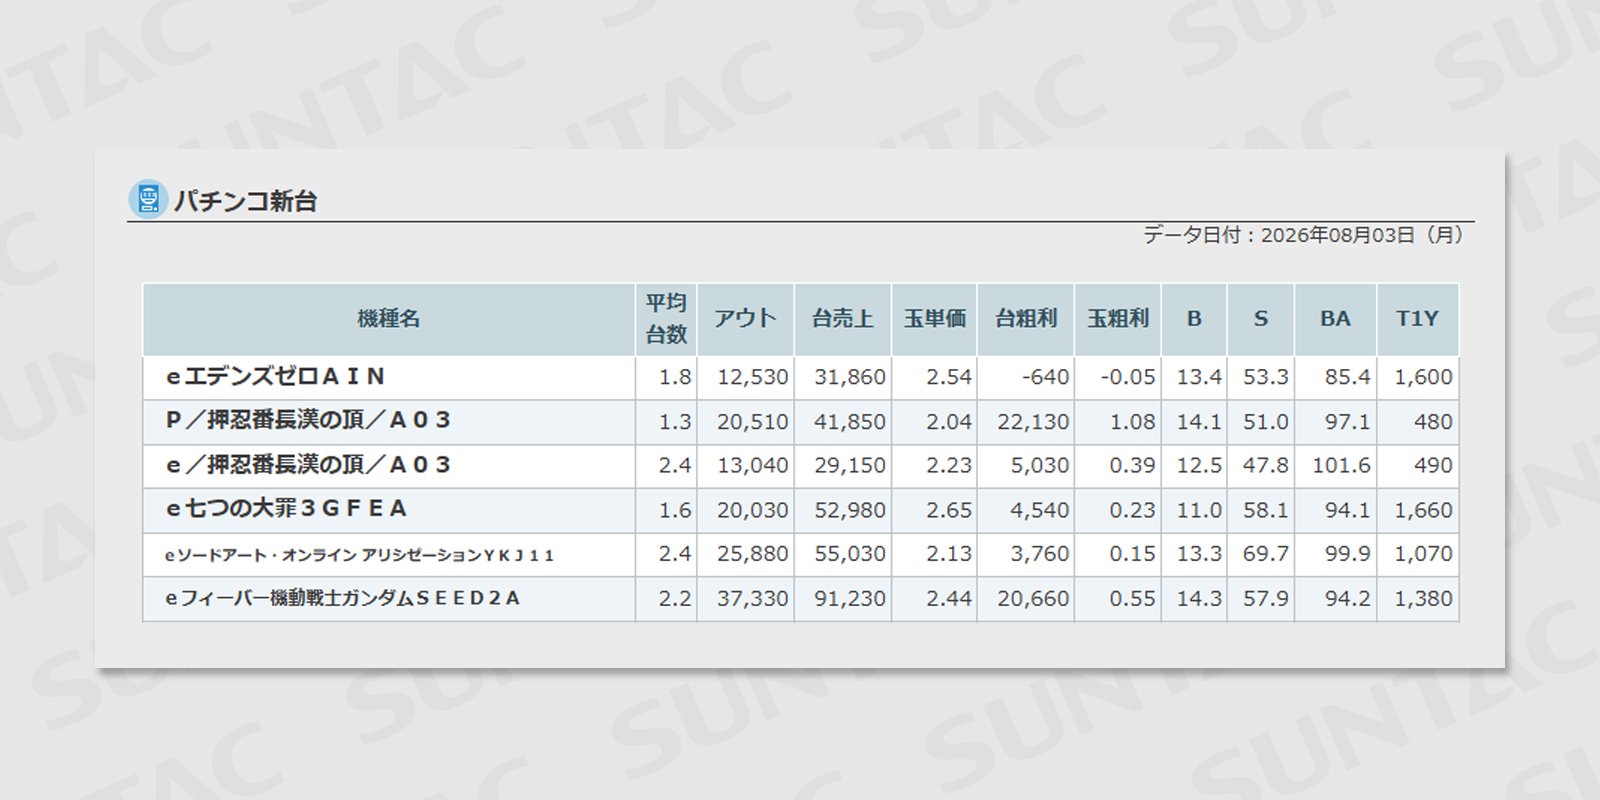This screenshot has height=800, width=1600.
Task: Click the T1Y value 1,070
Action: [x=1423, y=554]
